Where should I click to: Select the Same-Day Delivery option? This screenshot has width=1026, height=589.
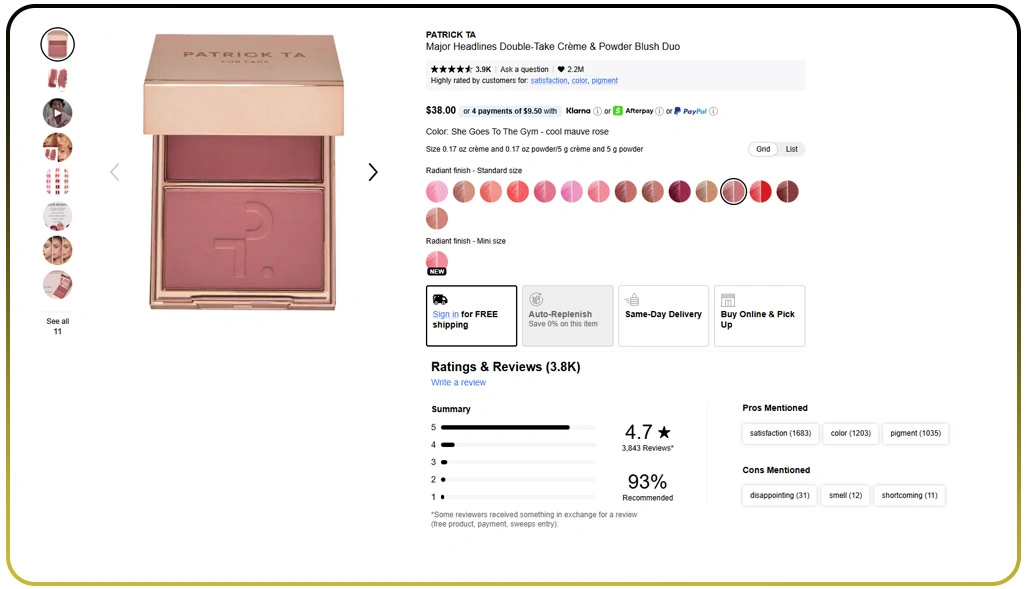[x=663, y=315]
